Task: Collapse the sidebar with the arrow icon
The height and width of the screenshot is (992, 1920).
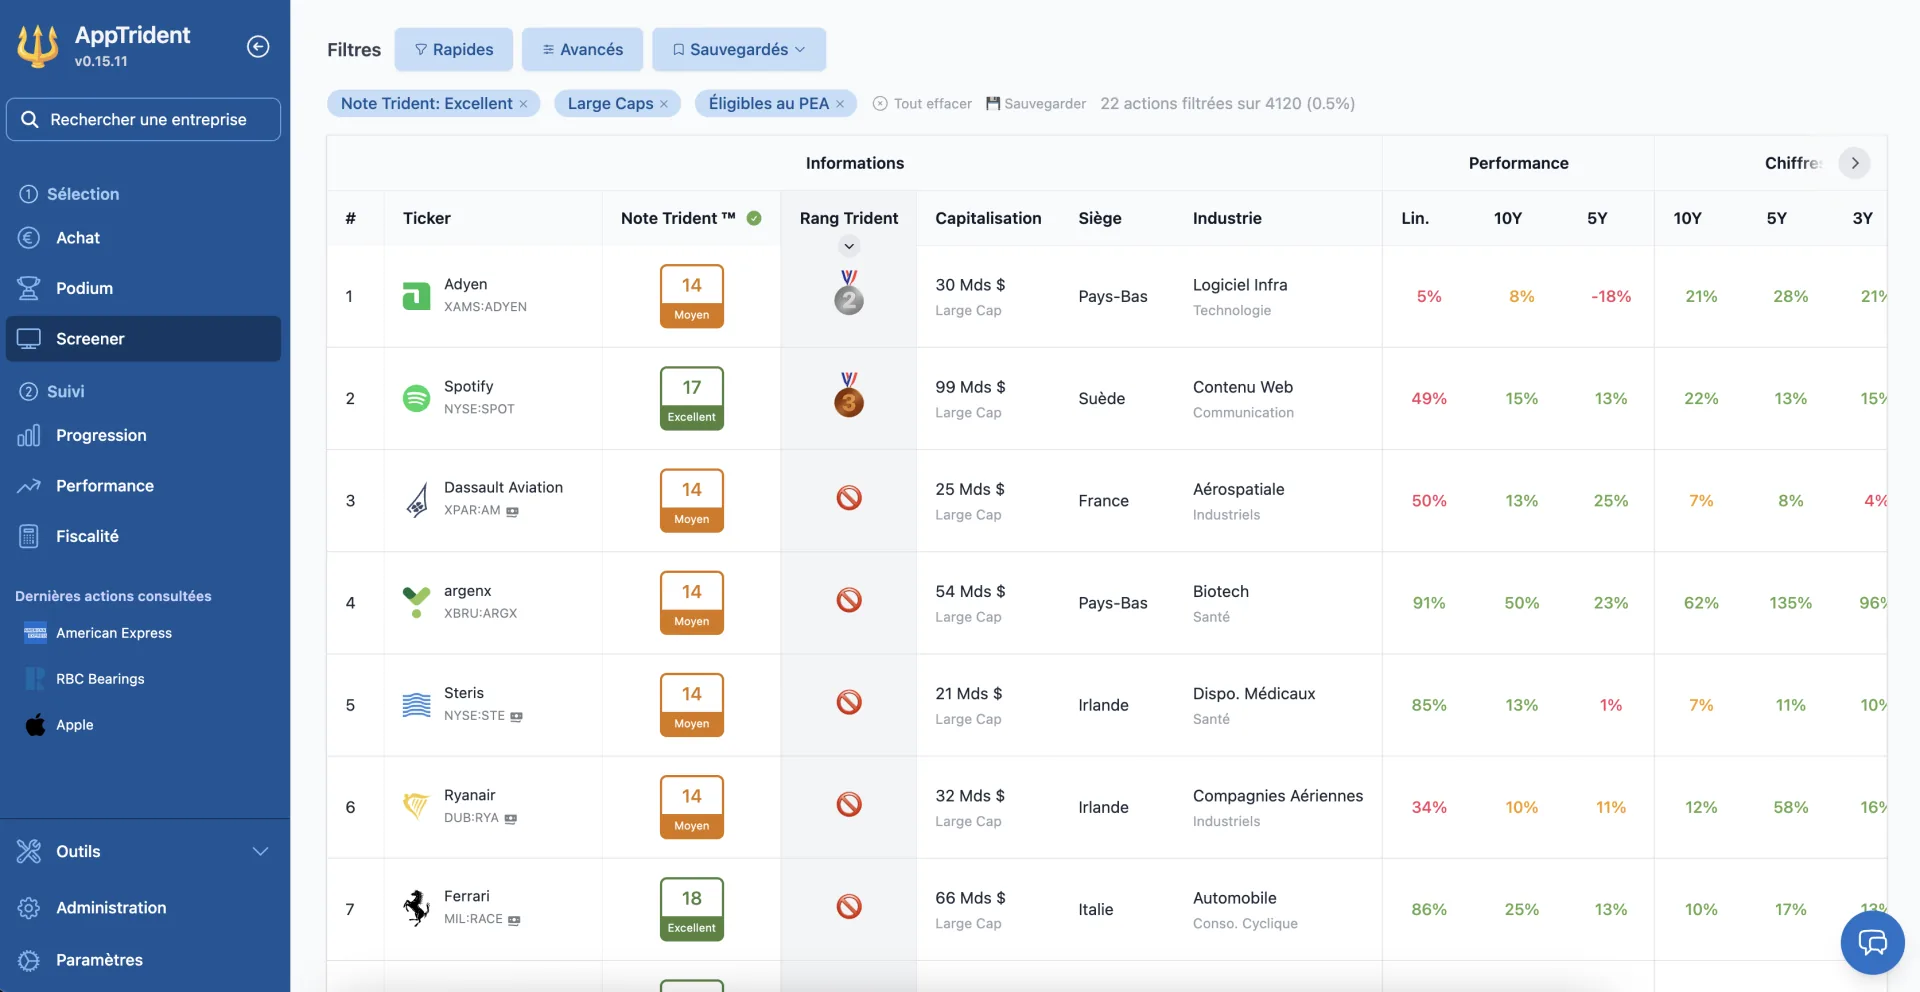Action: (x=258, y=47)
